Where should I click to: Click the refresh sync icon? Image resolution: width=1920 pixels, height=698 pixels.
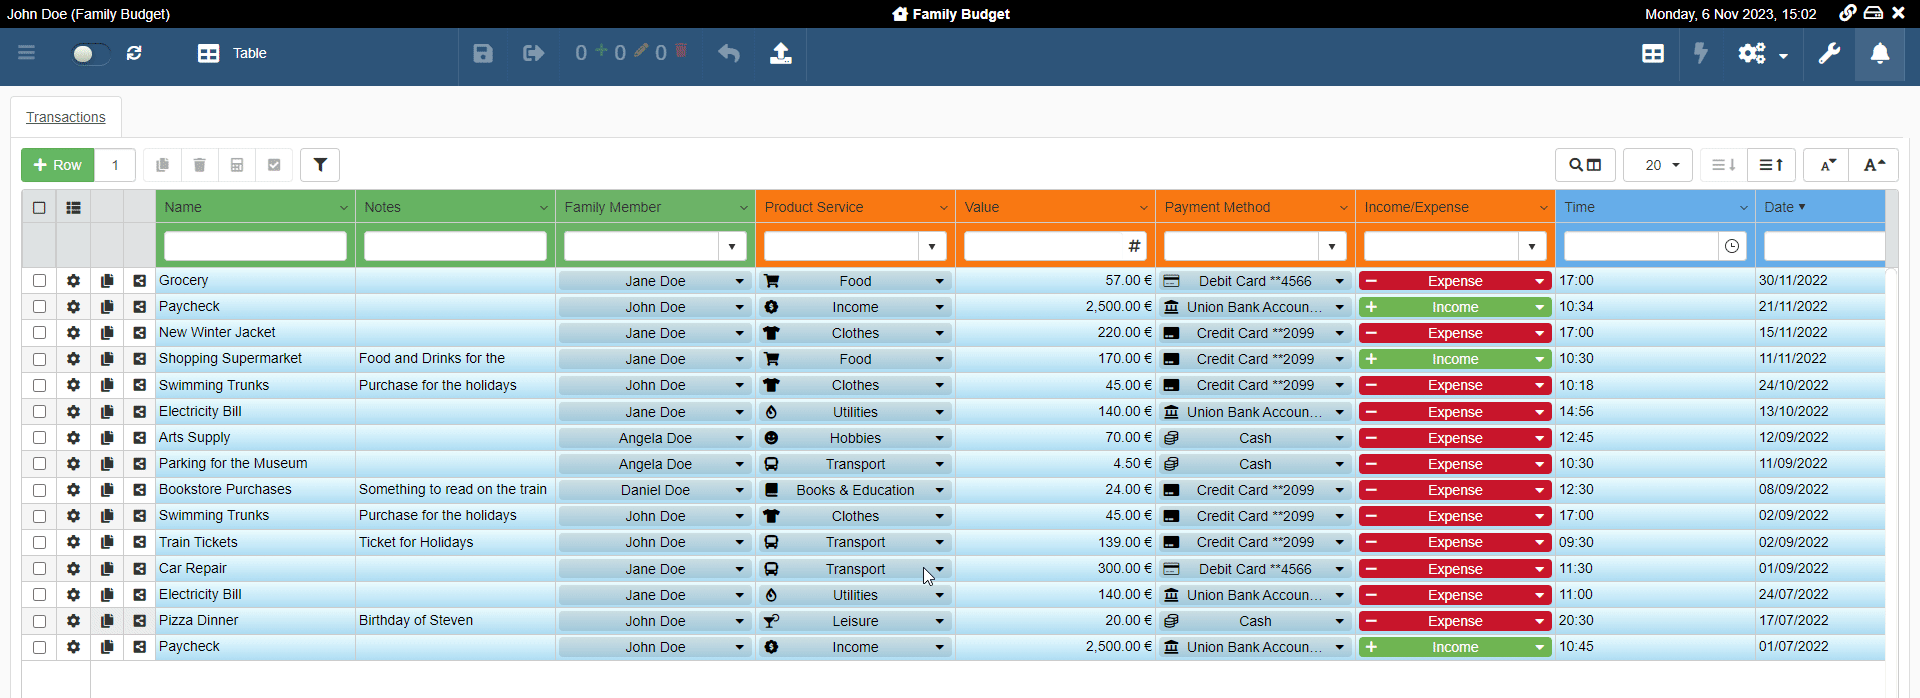pos(134,54)
